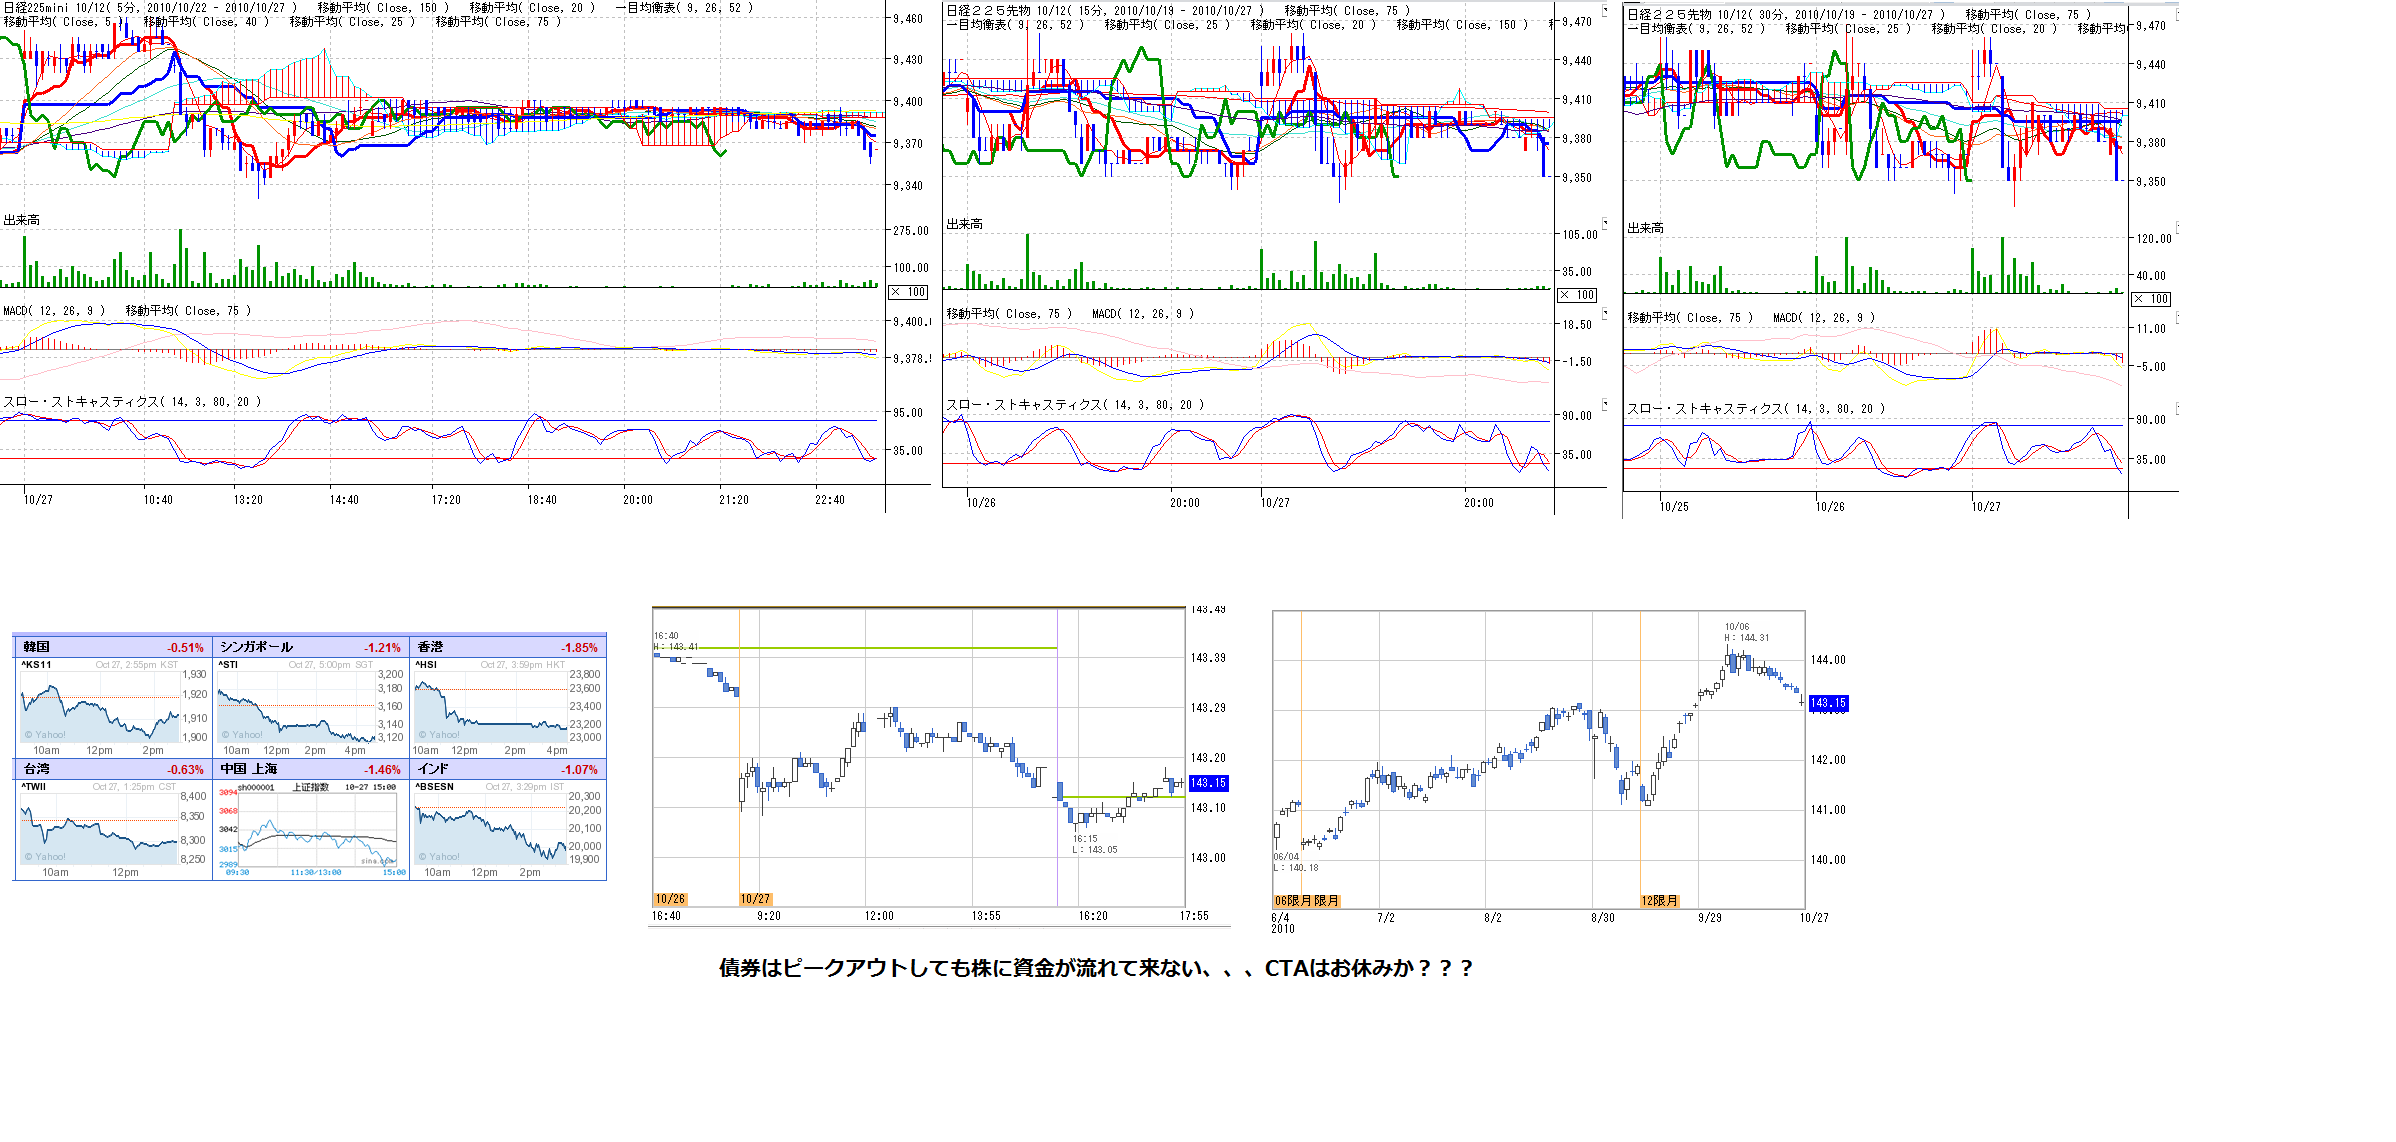The height and width of the screenshot is (1142, 2396).
Task: Click the ×100 box on 5-minute chart
Action: point(909,292)
